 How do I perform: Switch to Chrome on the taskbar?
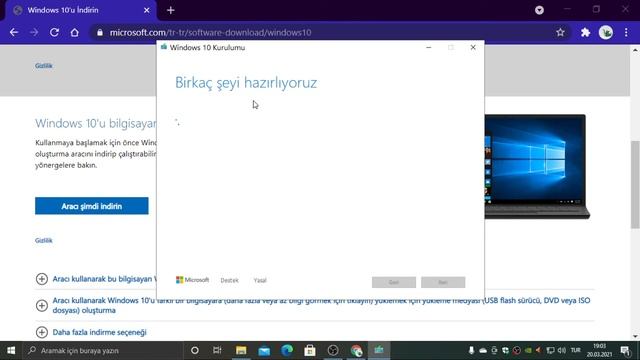[356, 351]
